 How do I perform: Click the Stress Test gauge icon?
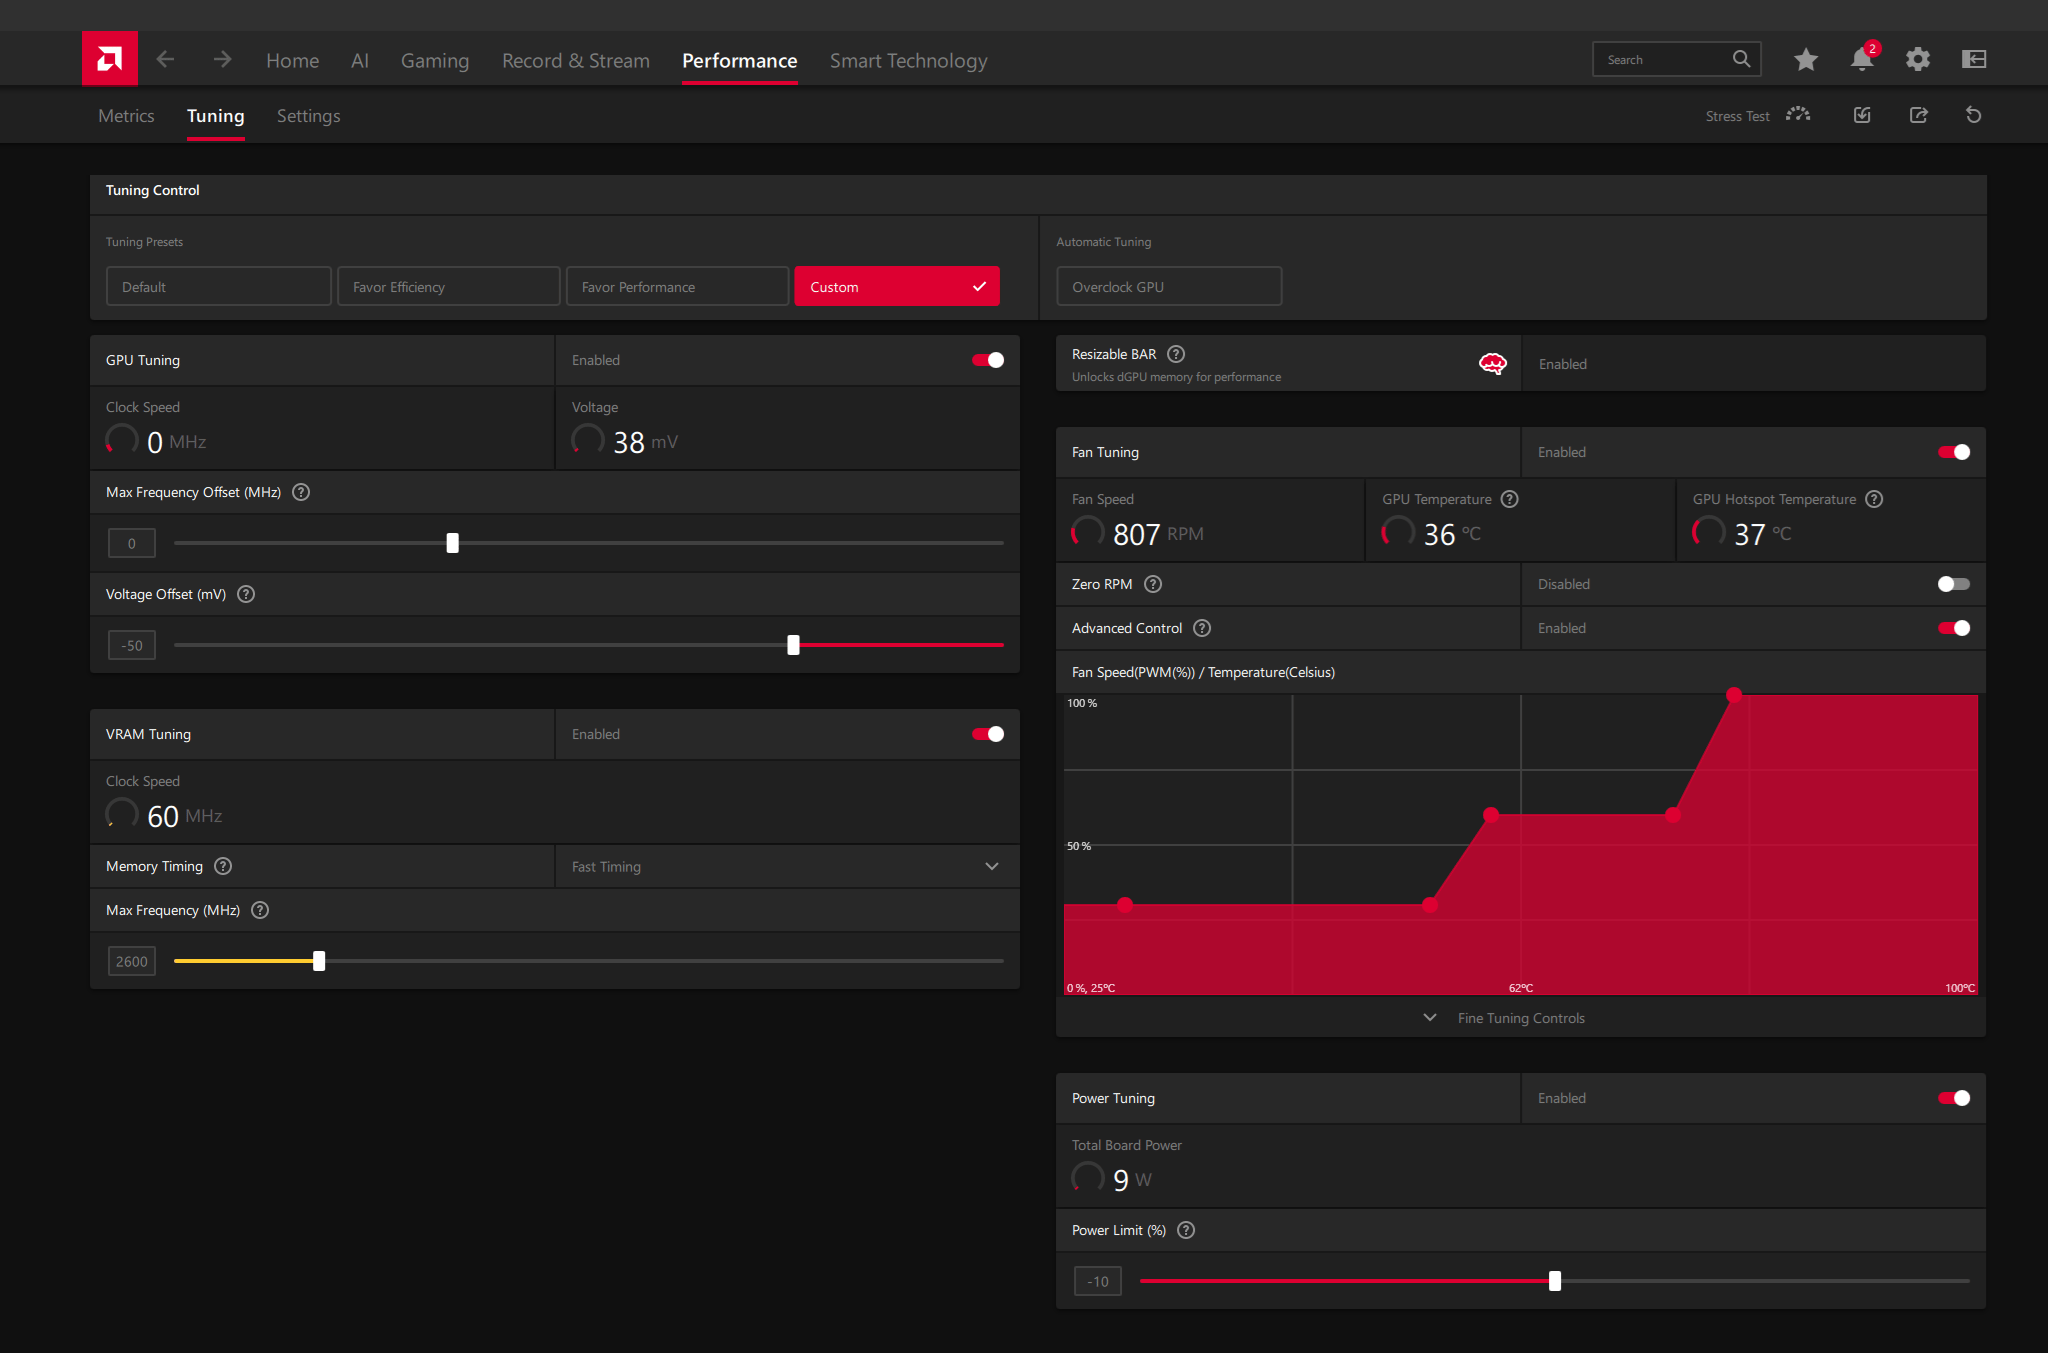click(1798, 115)
